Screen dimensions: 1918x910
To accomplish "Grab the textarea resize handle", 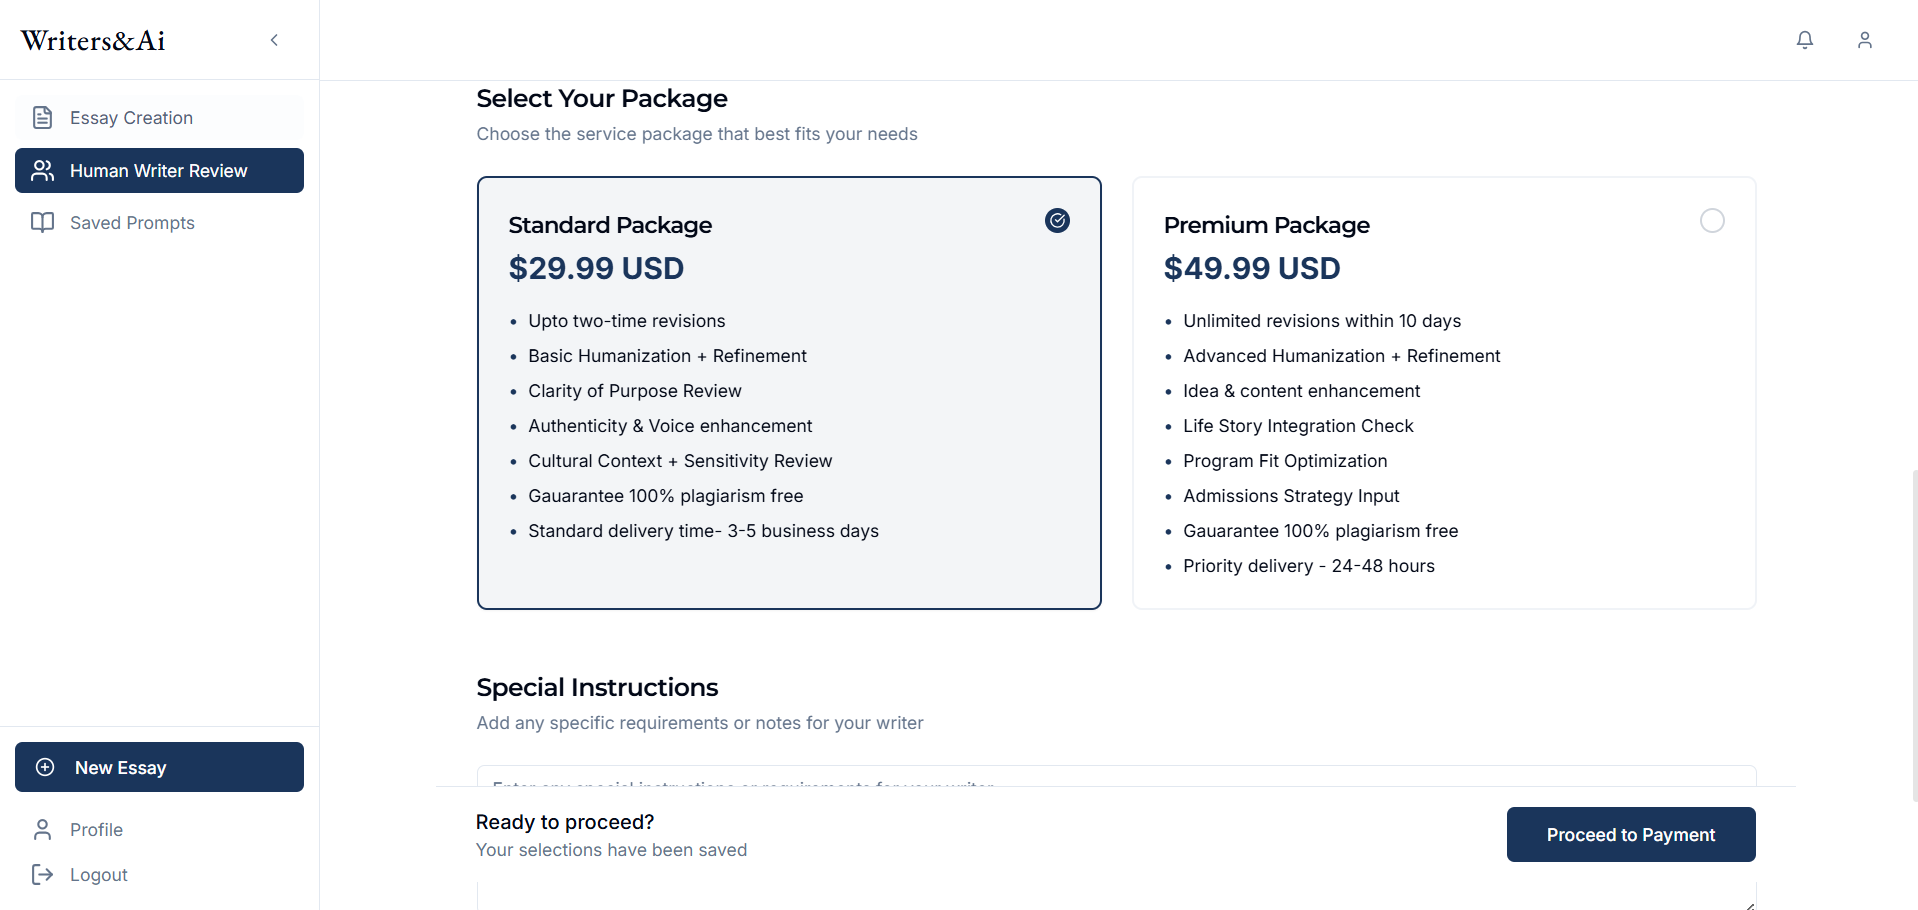I will [1749, 905].
